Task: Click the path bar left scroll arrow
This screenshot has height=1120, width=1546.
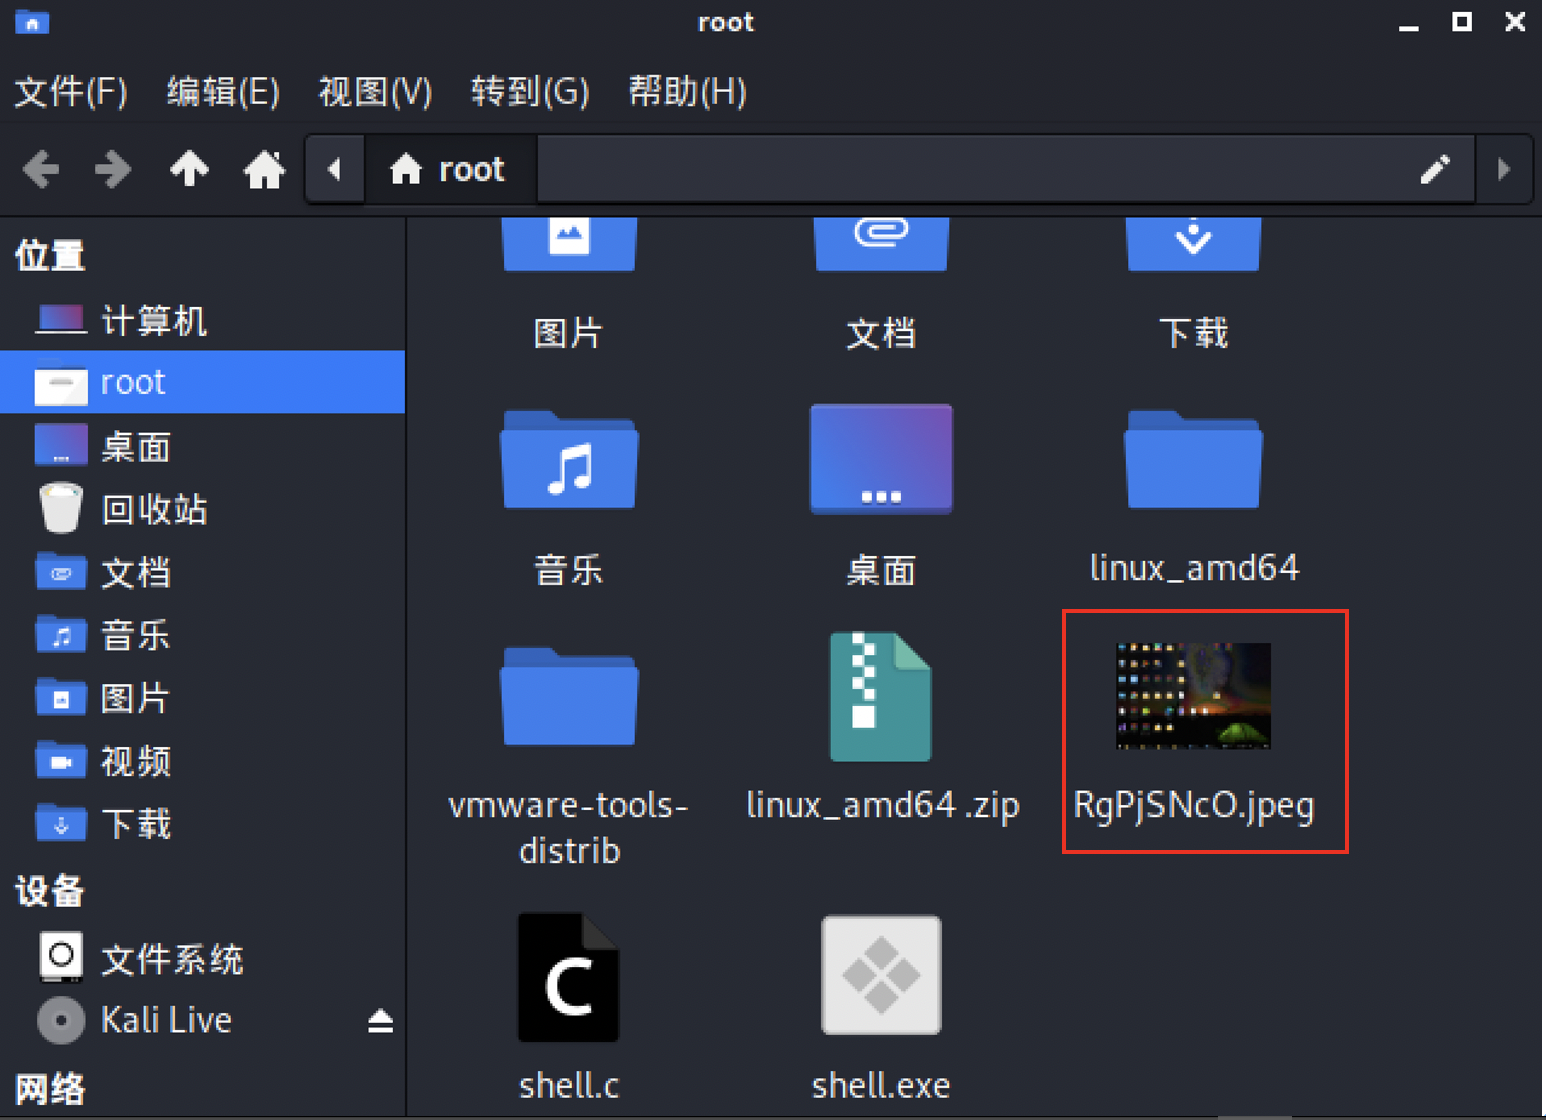Action: (335, 169)
